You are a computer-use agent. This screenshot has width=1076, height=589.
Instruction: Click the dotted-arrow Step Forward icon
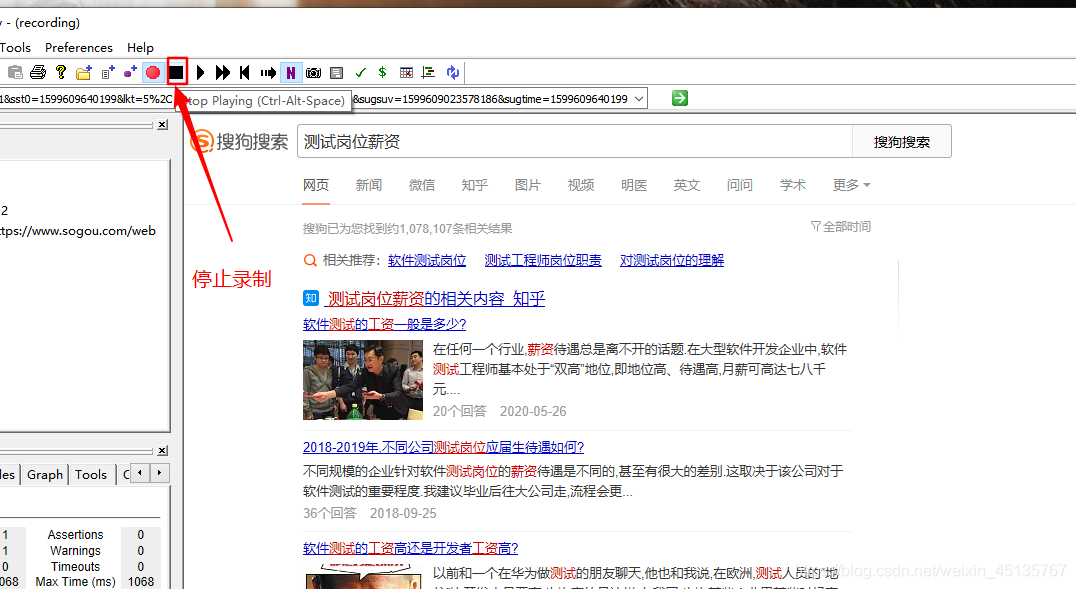268,72
